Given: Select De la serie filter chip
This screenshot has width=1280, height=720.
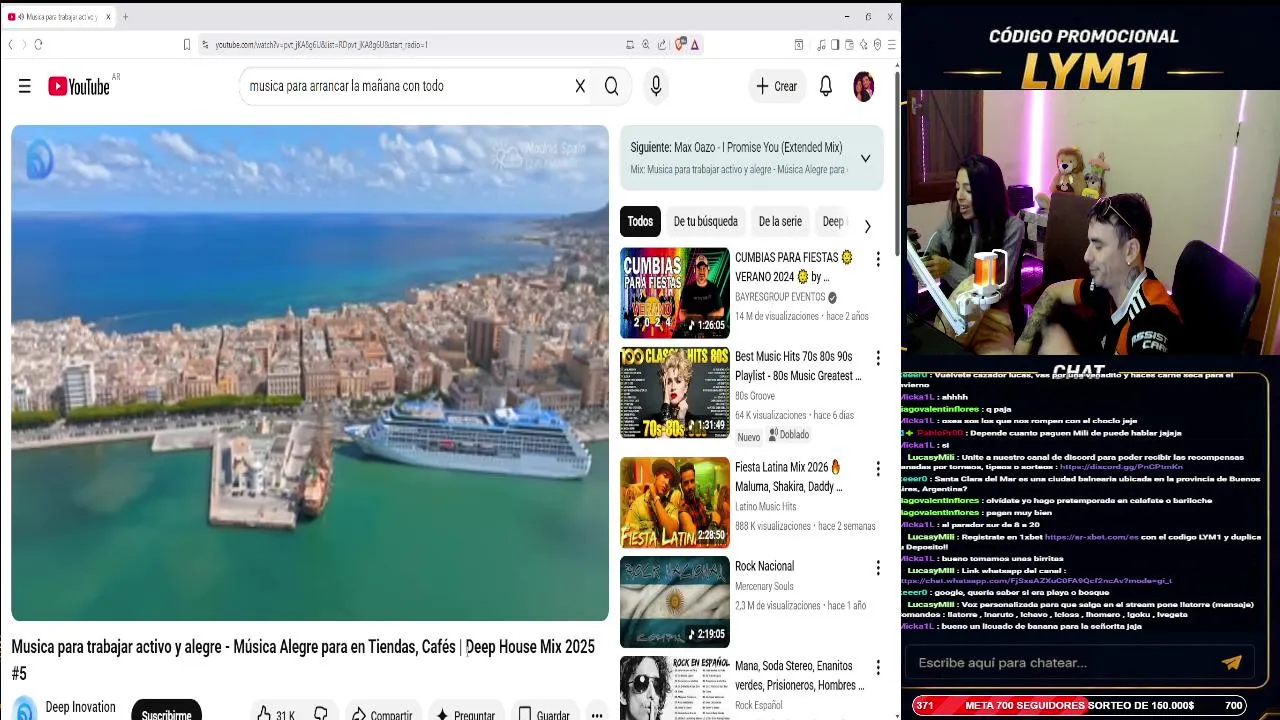Looking at the screenshot, I should click(x=780, y=222).
